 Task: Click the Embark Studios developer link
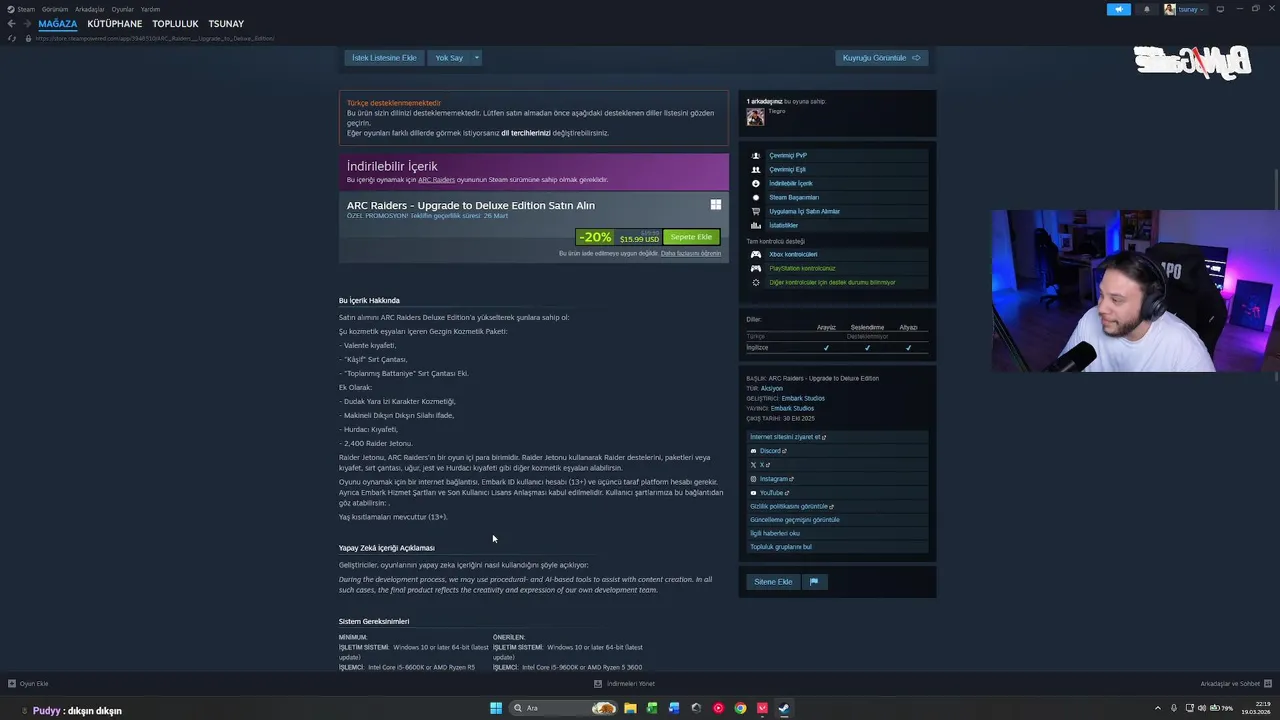pyautogui.click(x=803, y=399)
